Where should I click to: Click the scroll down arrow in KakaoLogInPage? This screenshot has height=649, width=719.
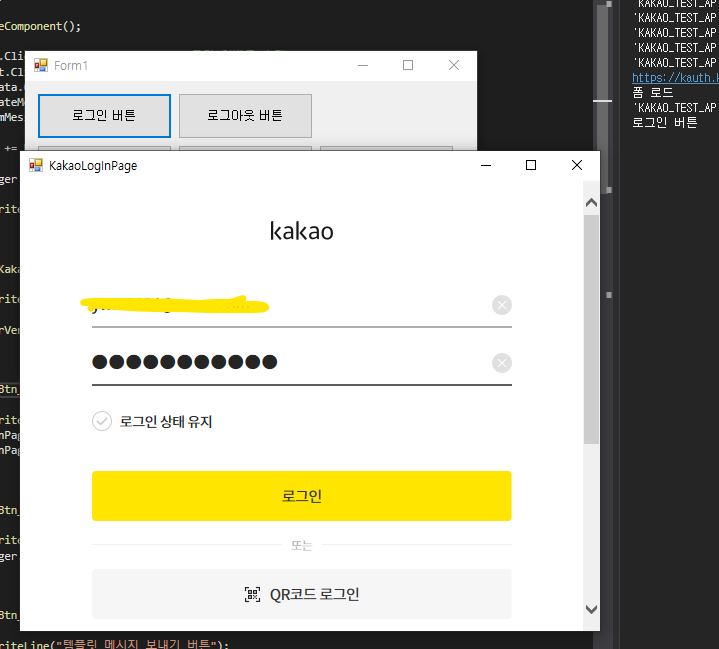[x=592, y=609]
